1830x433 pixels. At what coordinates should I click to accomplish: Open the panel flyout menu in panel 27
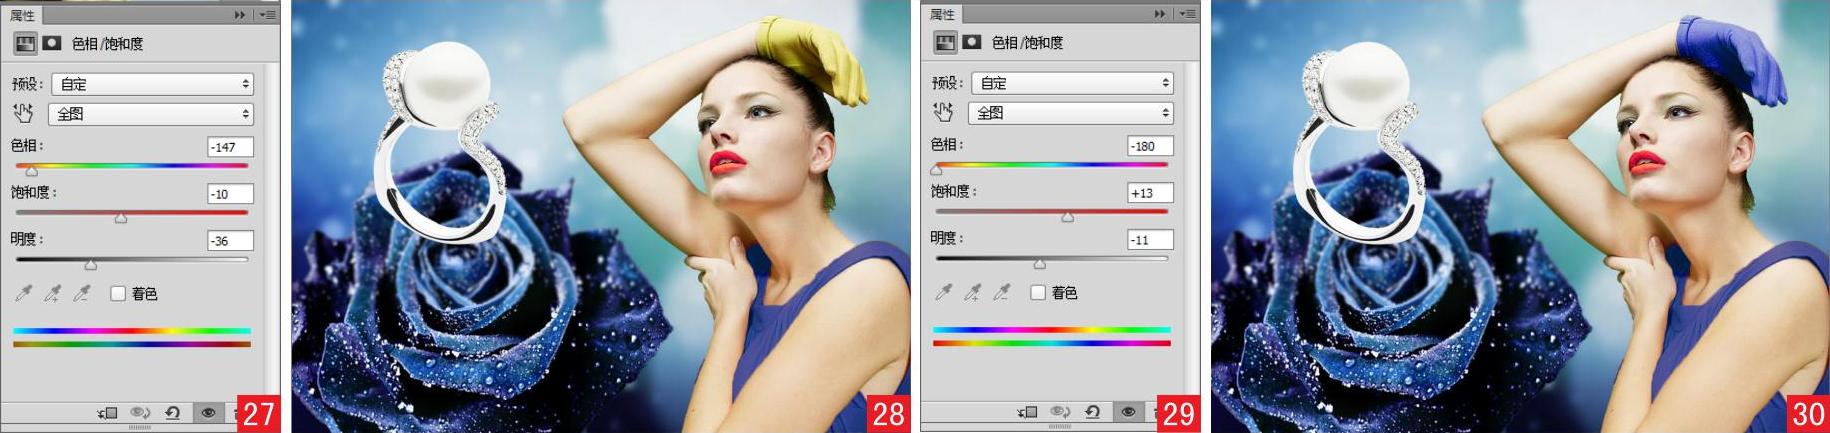coord(267,15)
